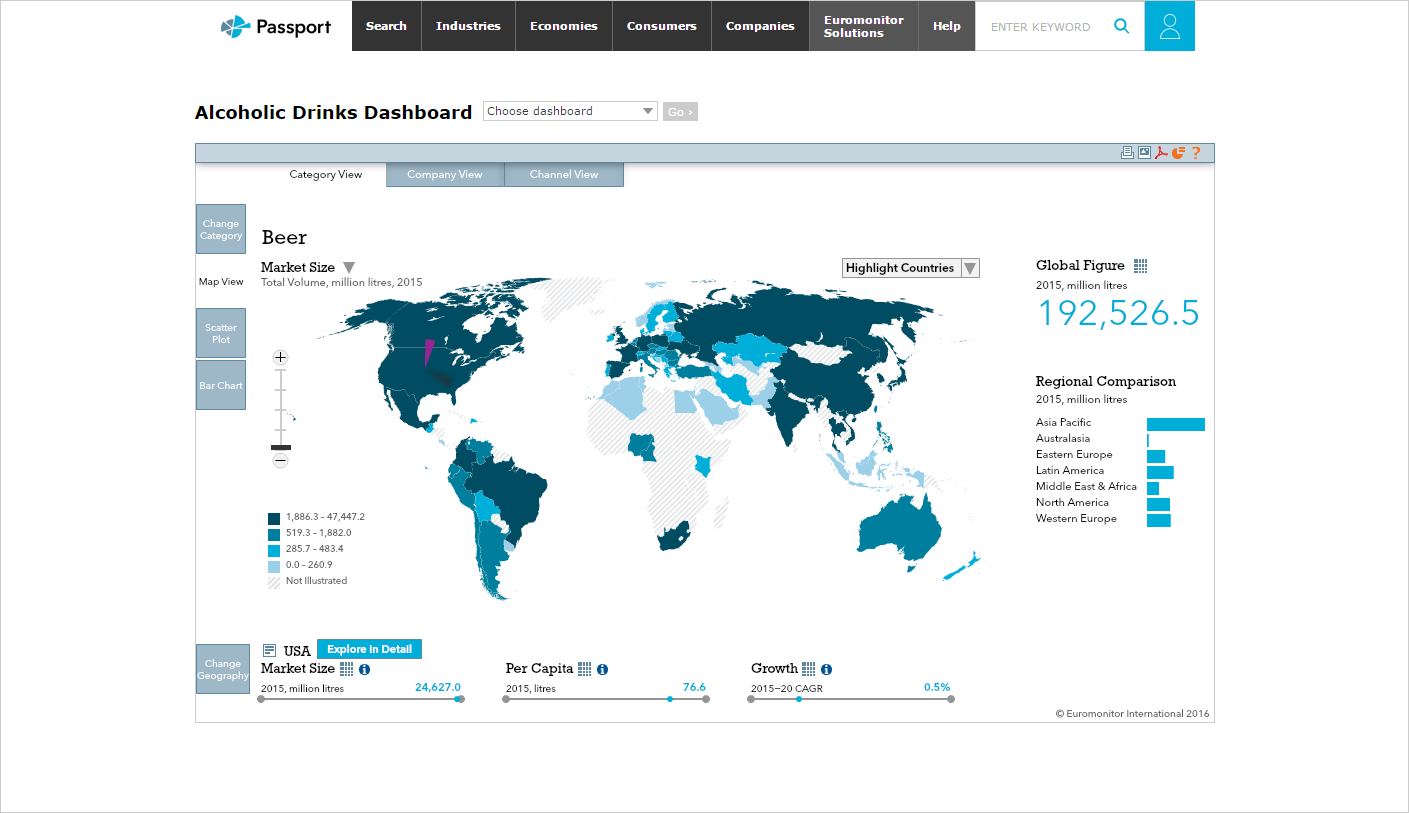Click info icon next to Per Capita
1409x813 pixels.
coord(603,669)
